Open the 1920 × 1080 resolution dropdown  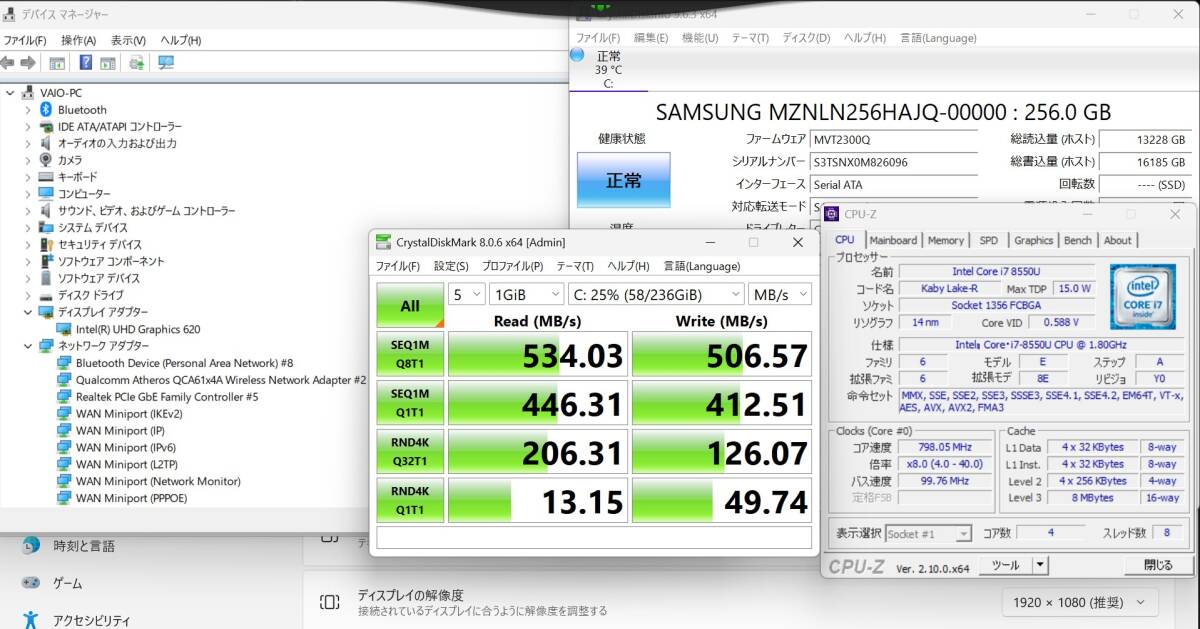(1078, 602)
